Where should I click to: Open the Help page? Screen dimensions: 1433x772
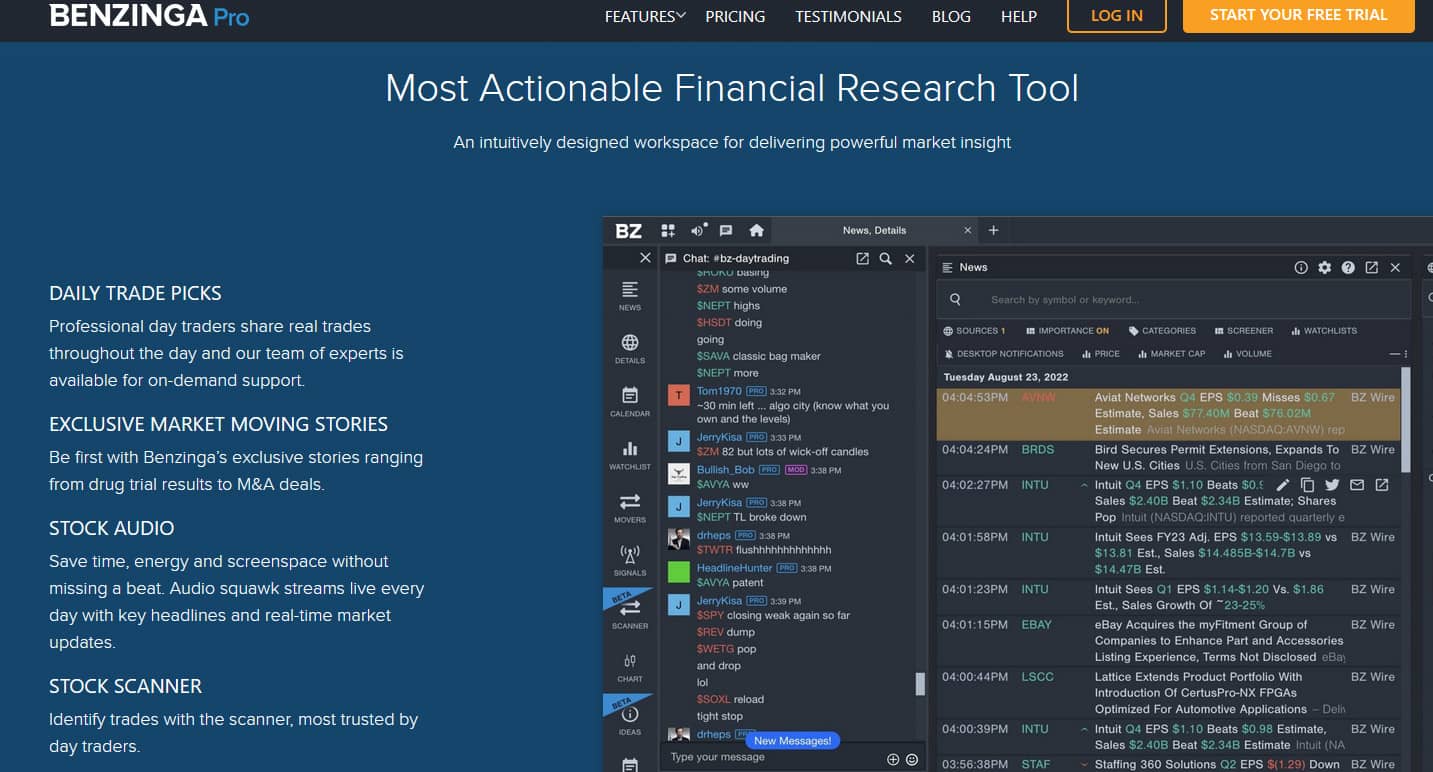pos(1019,16)
